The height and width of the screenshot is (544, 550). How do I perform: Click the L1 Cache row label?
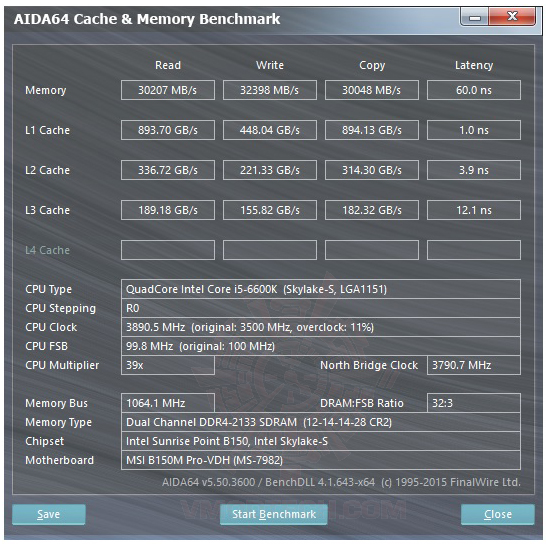click(47, 130)
